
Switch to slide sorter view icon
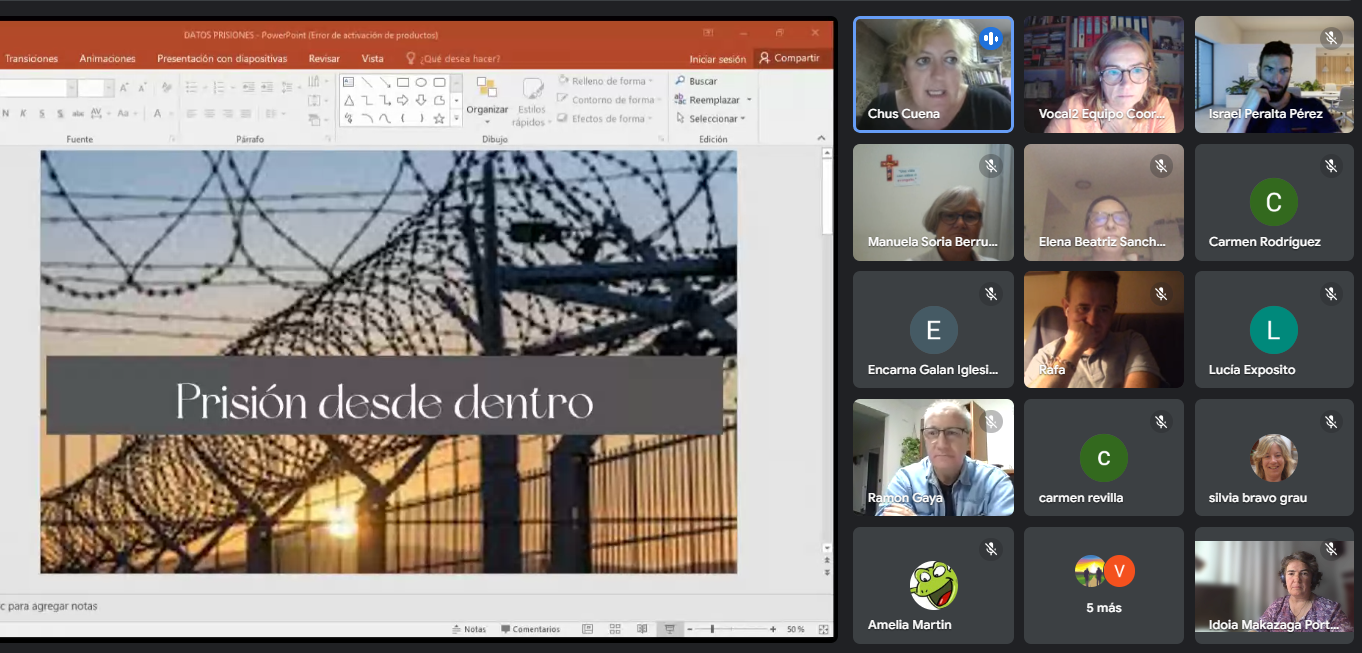pyautogui.click(x=615, y=629)
